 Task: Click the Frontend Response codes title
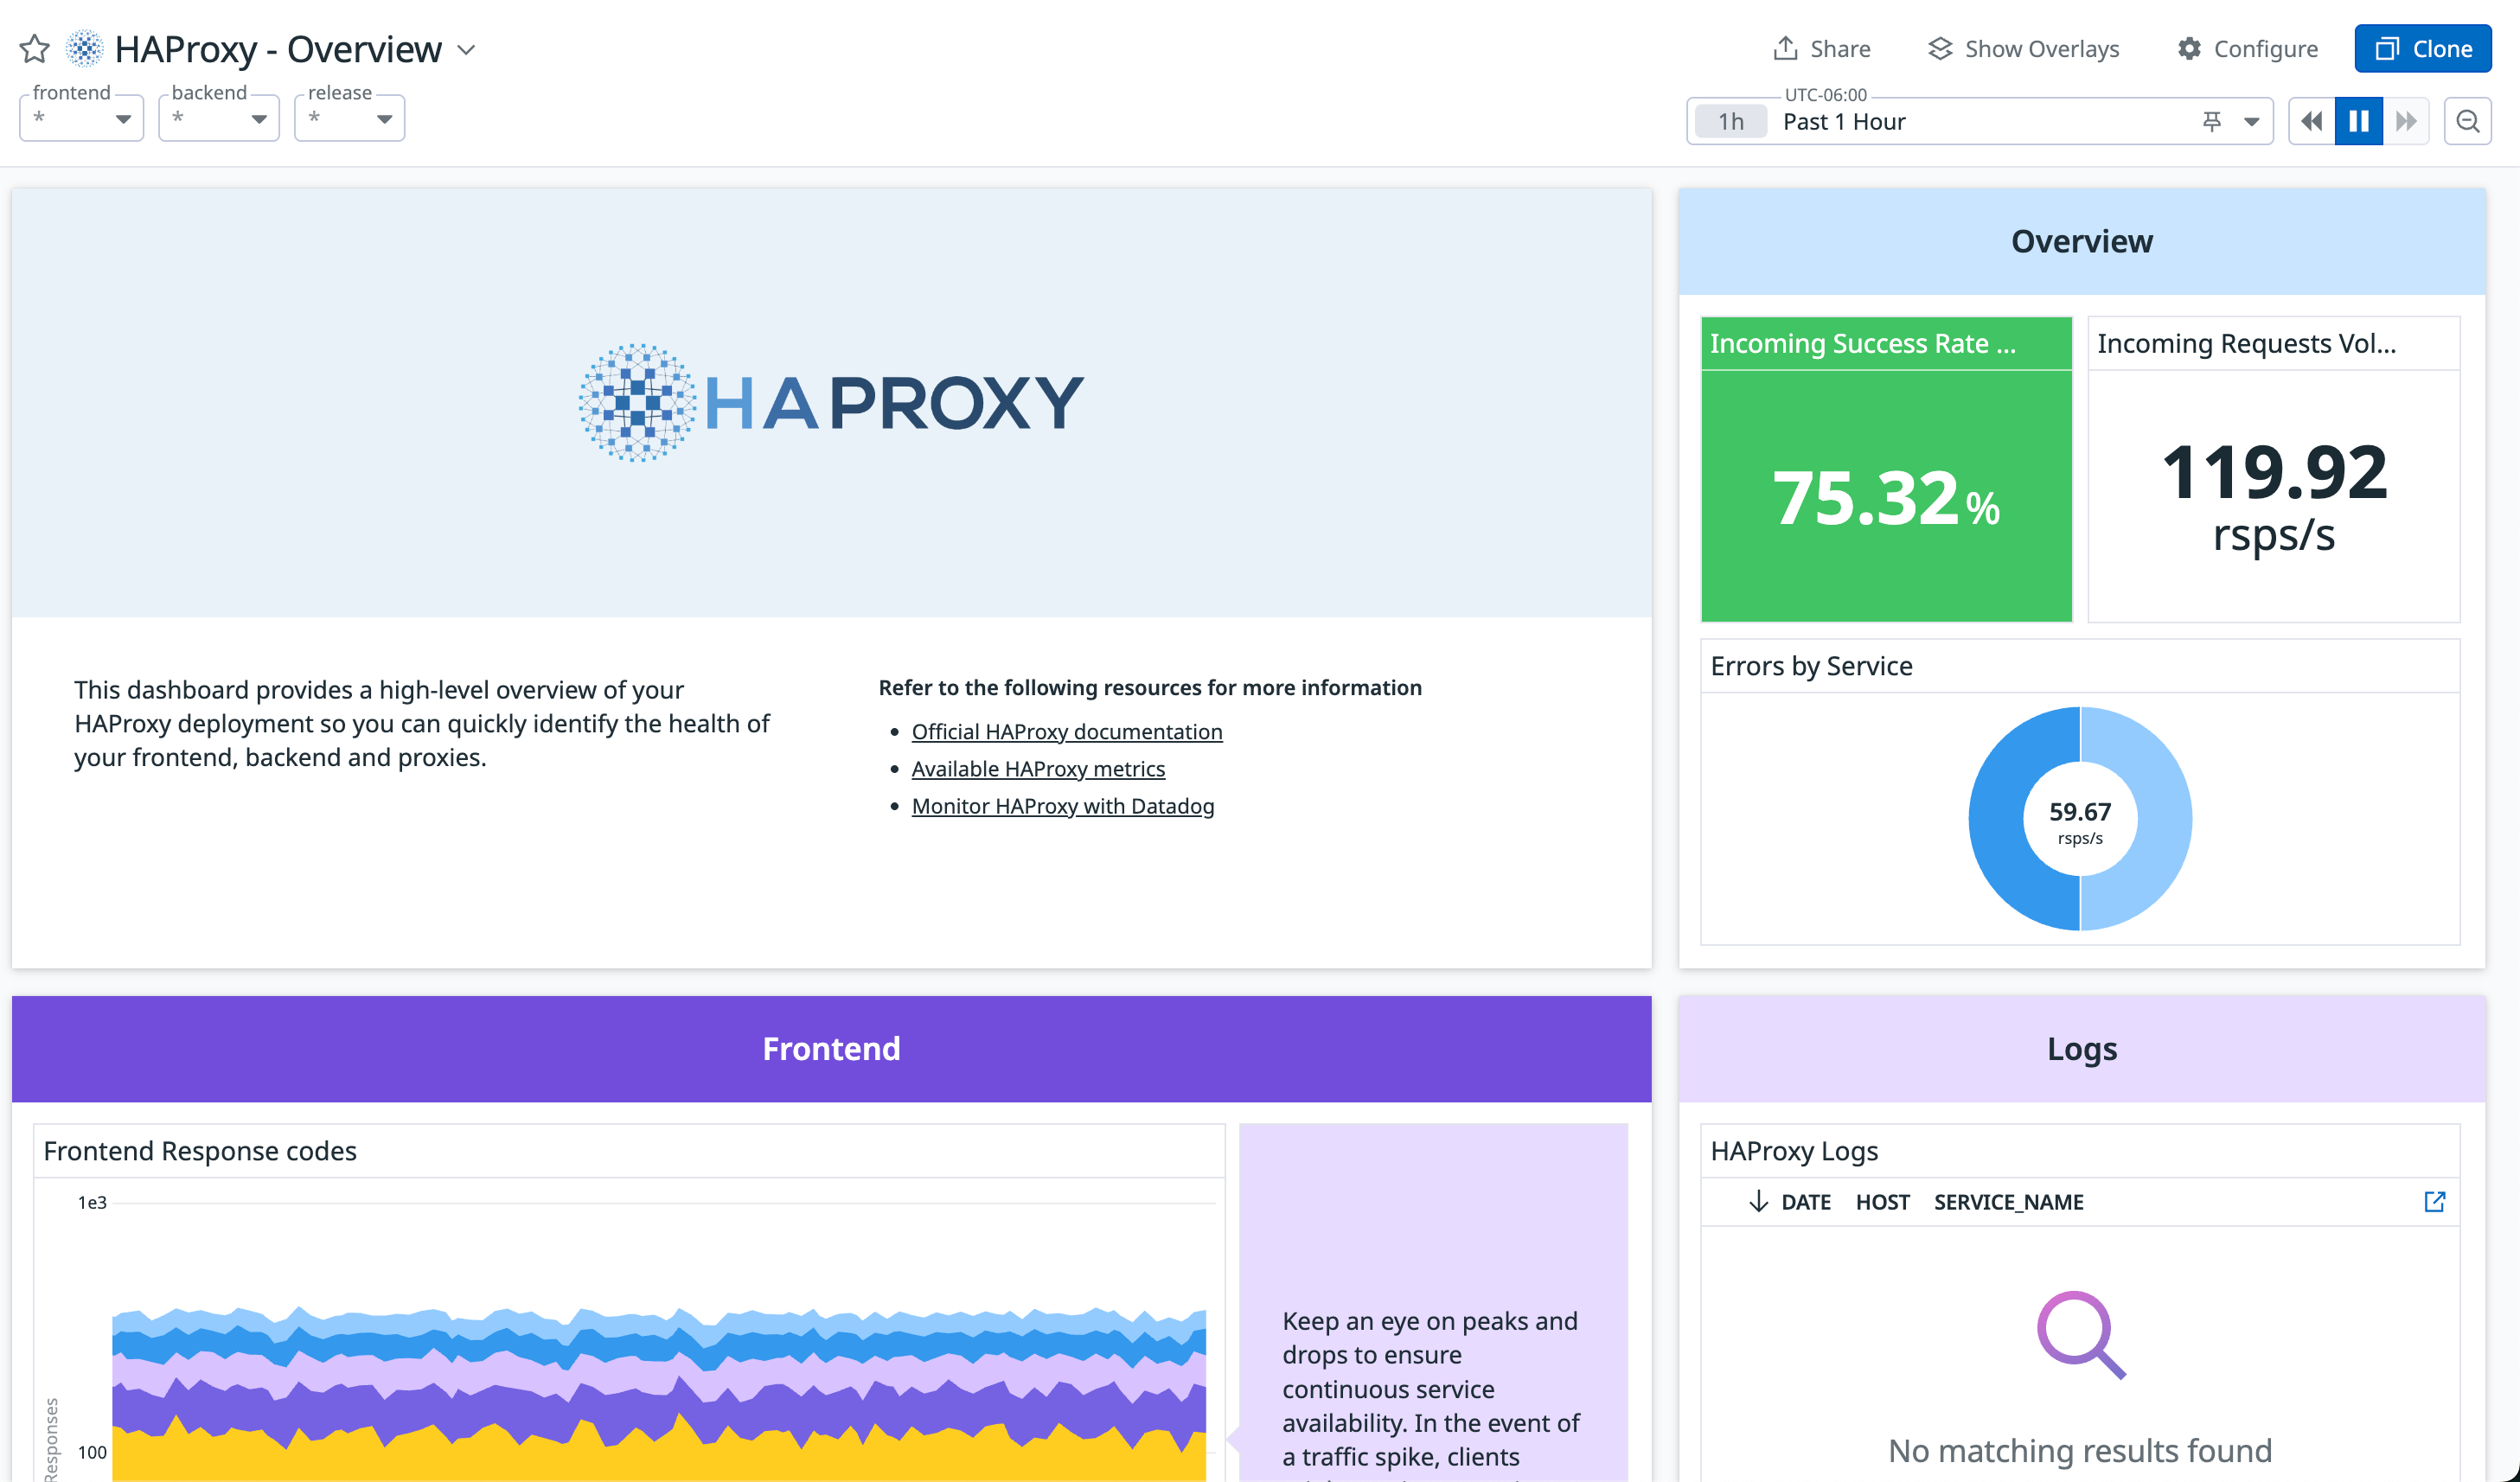(x=200, y=1151)
